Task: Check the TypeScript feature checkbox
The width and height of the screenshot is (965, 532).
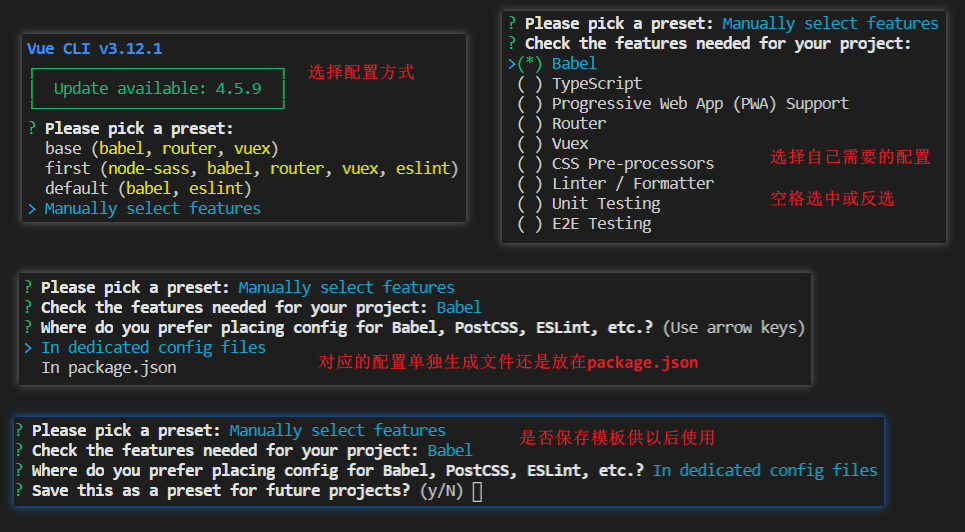Action: [x=530, y=84]
